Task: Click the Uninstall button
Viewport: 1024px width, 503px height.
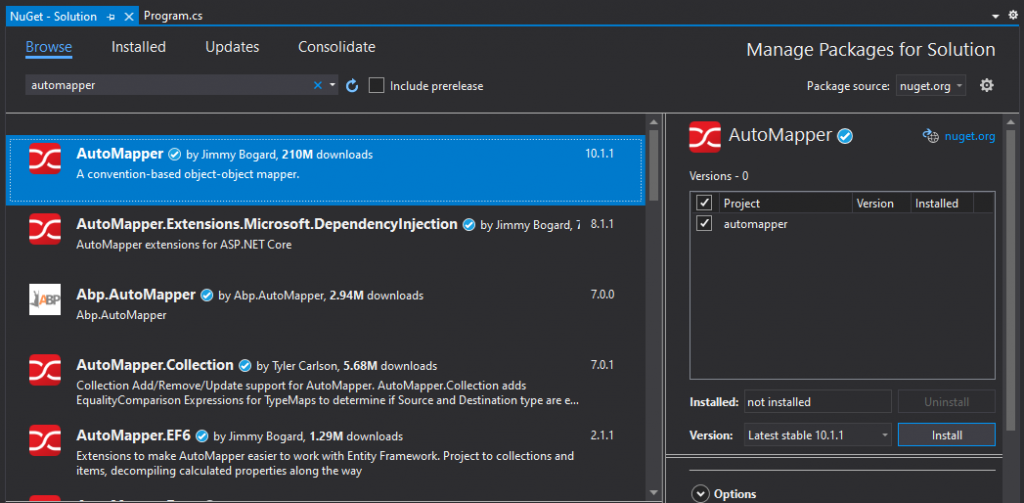Action: (x=946, y=402)
